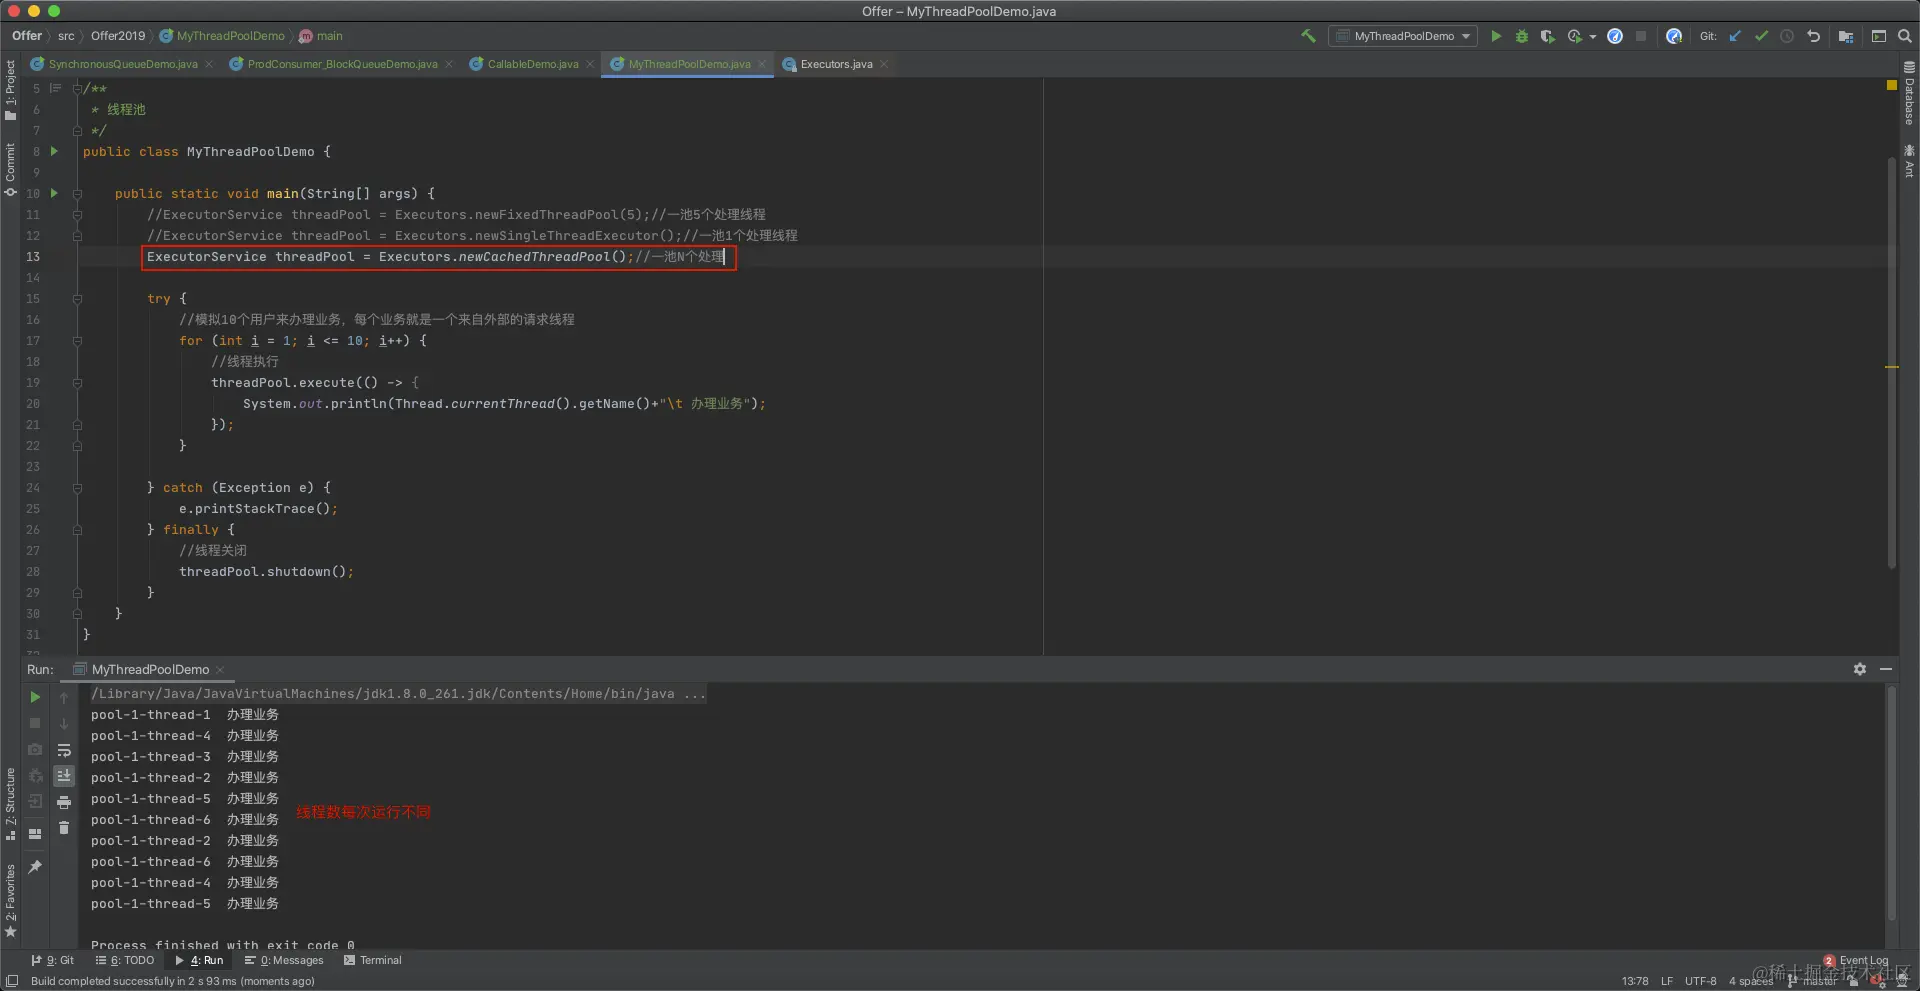
Task: Open the Database tool window
Action: point(1909,94)
